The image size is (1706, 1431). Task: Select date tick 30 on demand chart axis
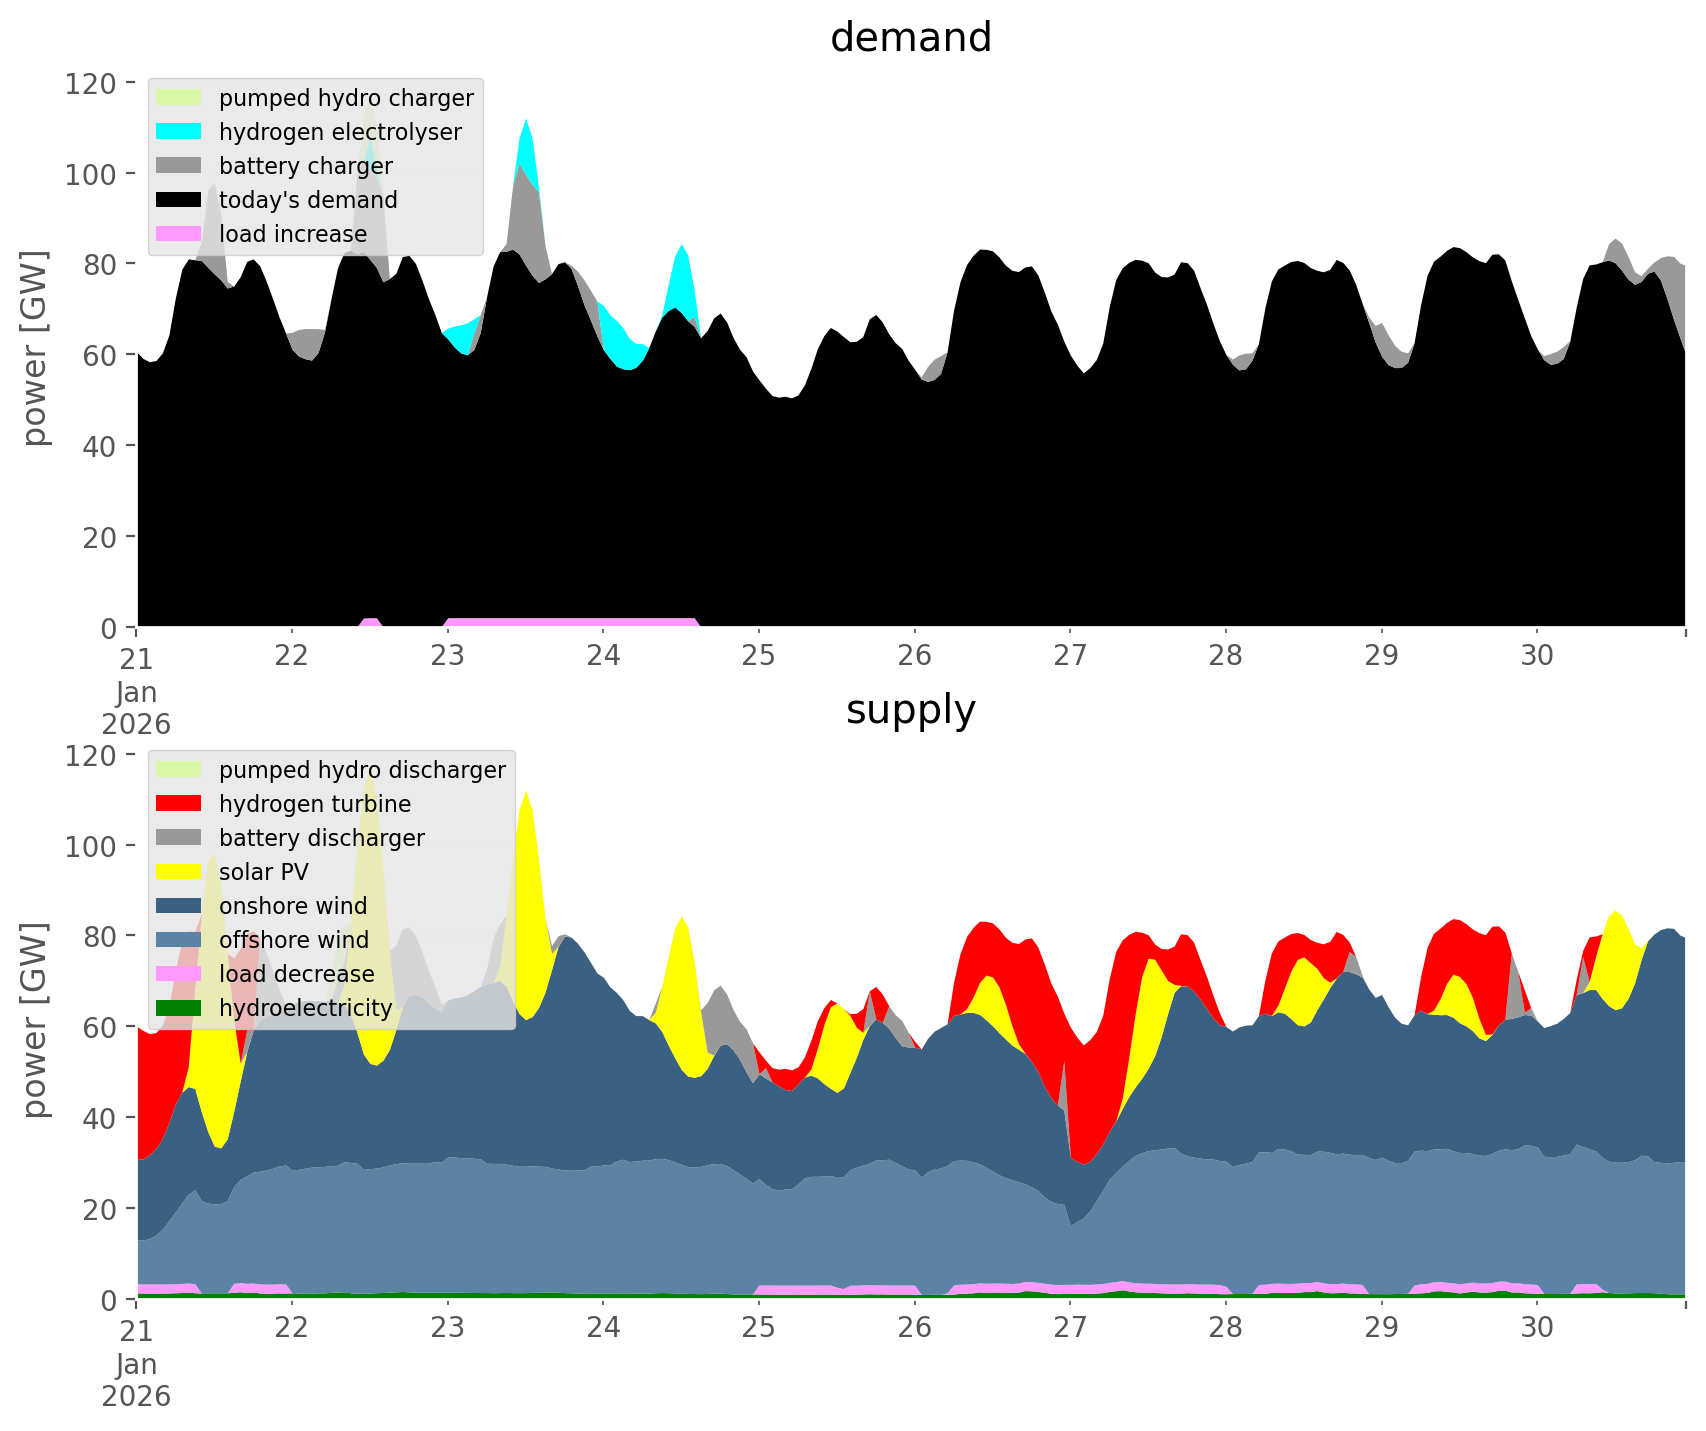[1537, 656]
